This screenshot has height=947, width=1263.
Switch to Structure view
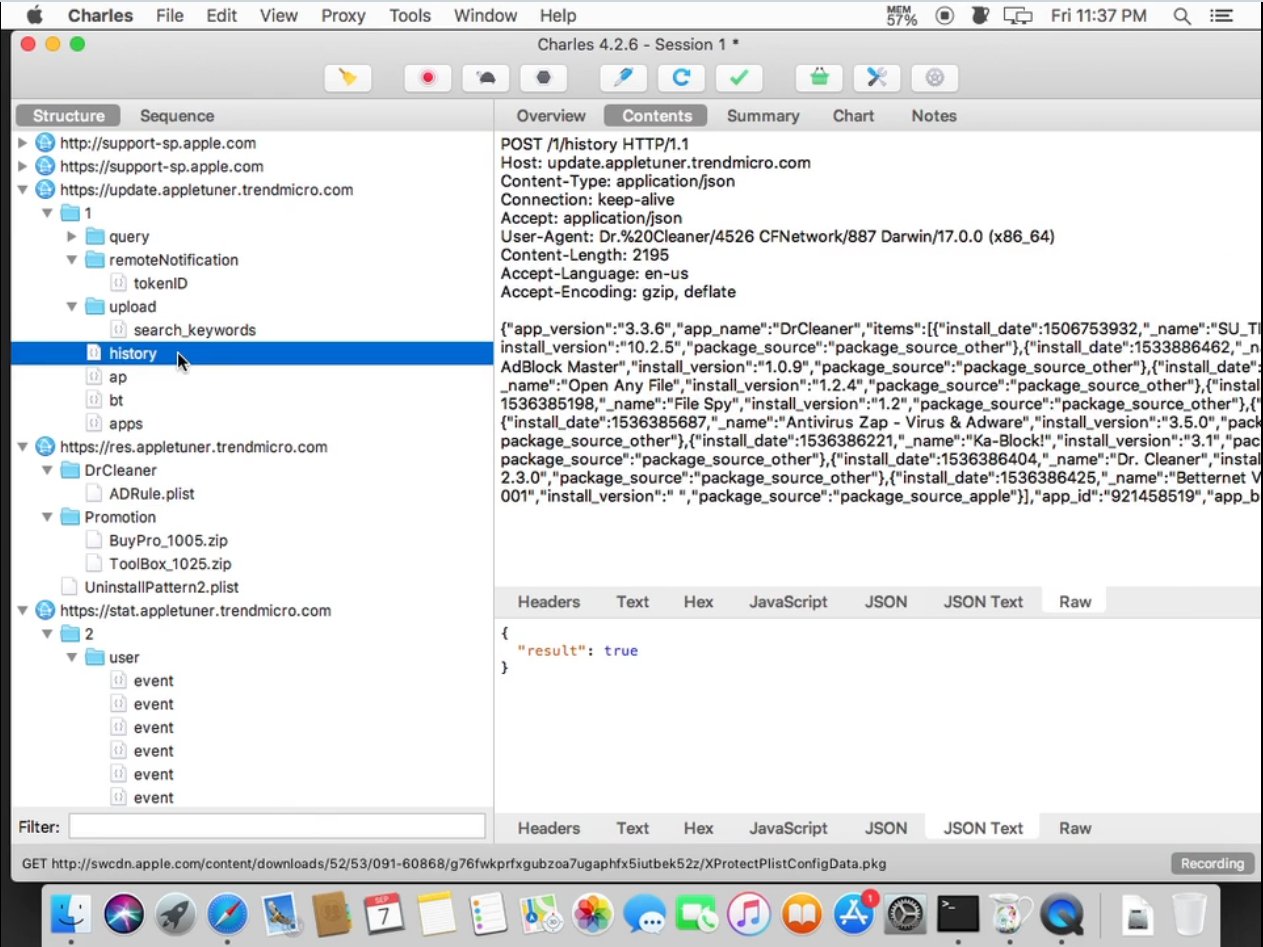(68, 116)
